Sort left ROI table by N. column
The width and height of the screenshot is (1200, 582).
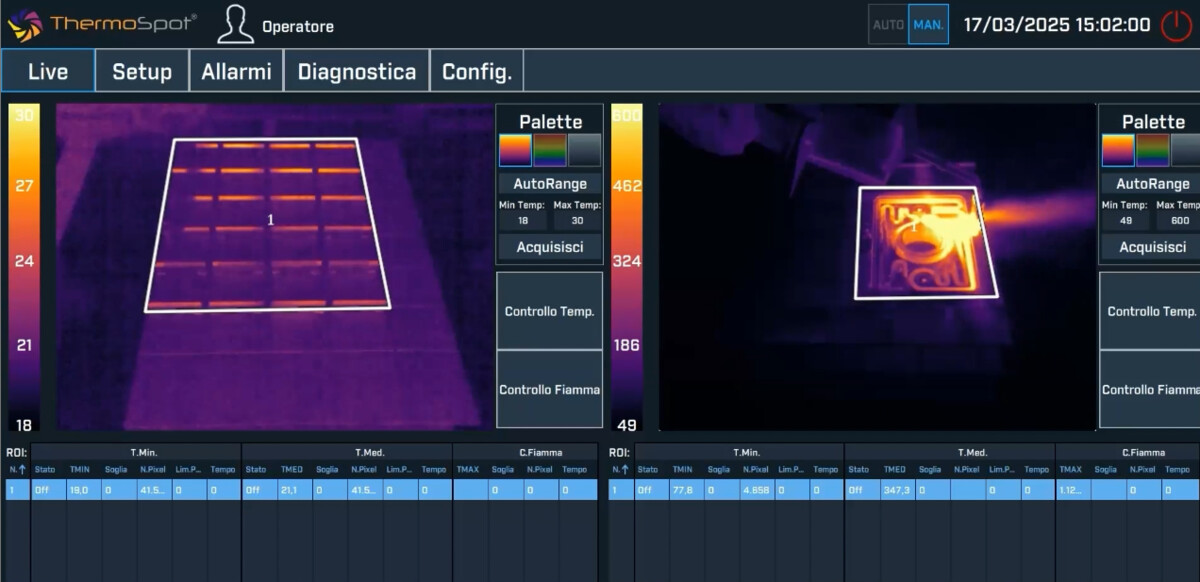click(x=17, y=469)
